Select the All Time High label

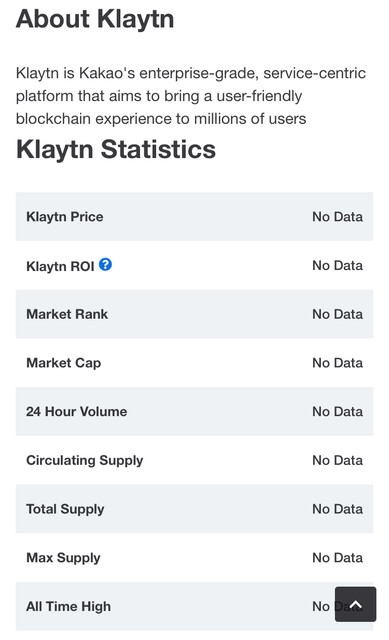pyautogui.click(x=68, y=607)
